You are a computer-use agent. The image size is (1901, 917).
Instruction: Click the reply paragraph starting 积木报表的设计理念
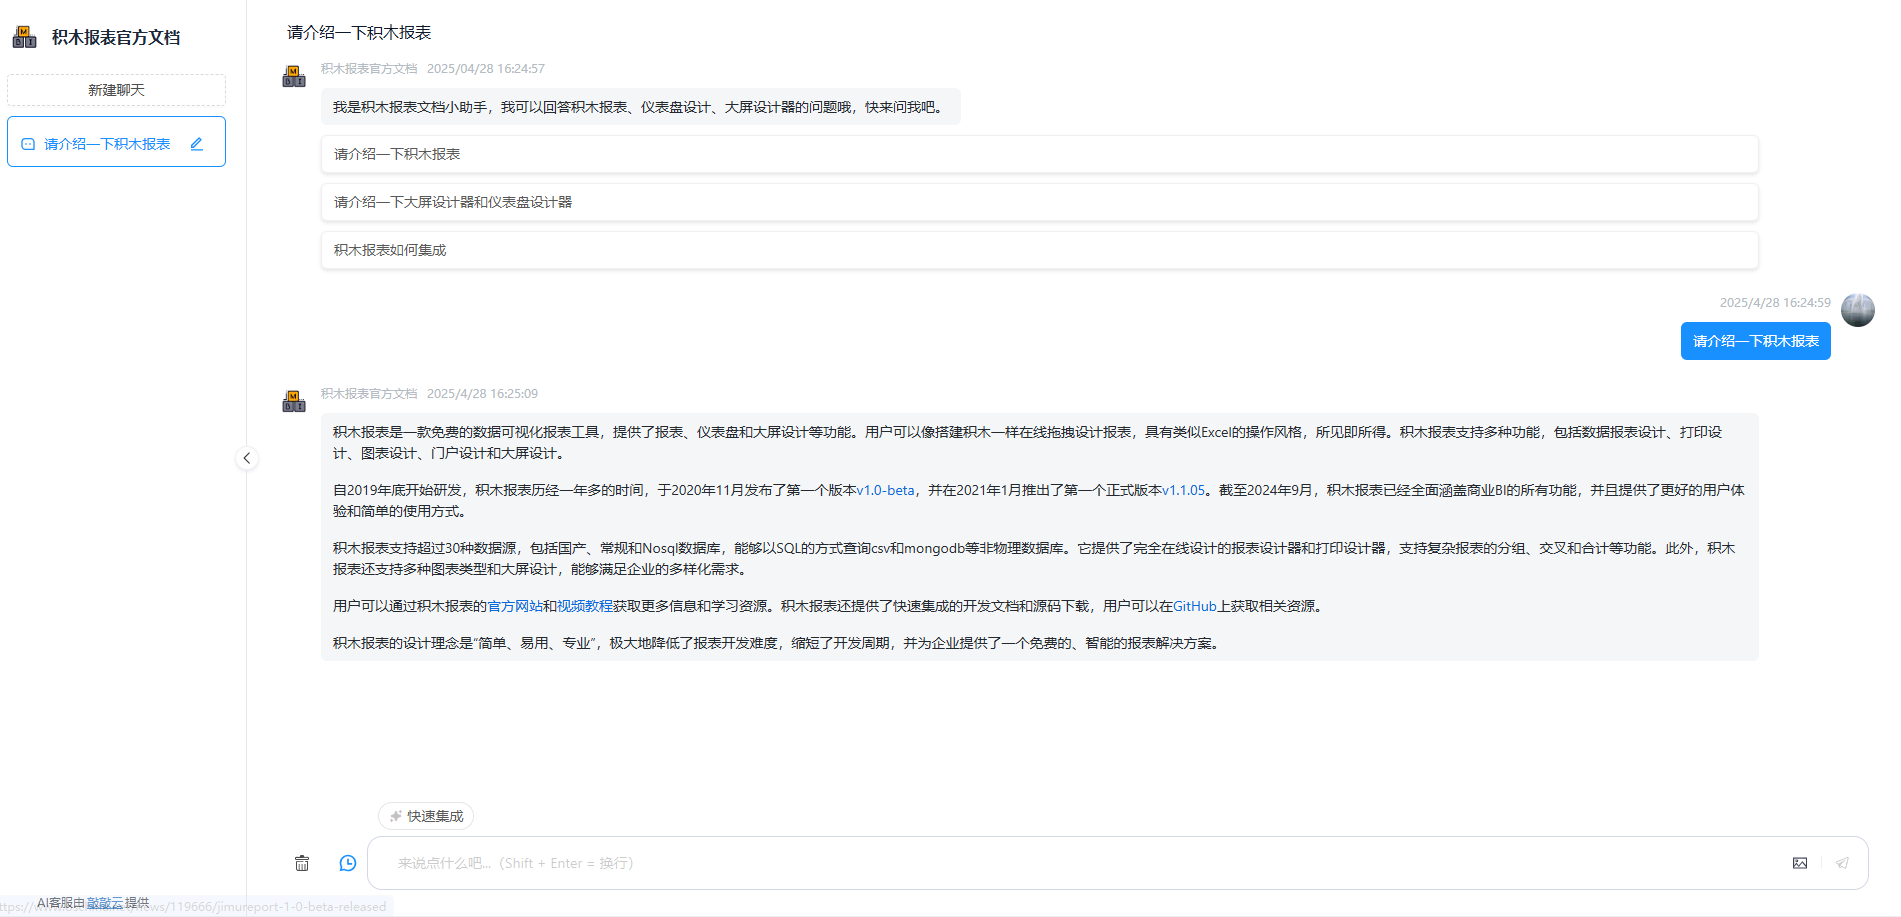tap(778, 643)
